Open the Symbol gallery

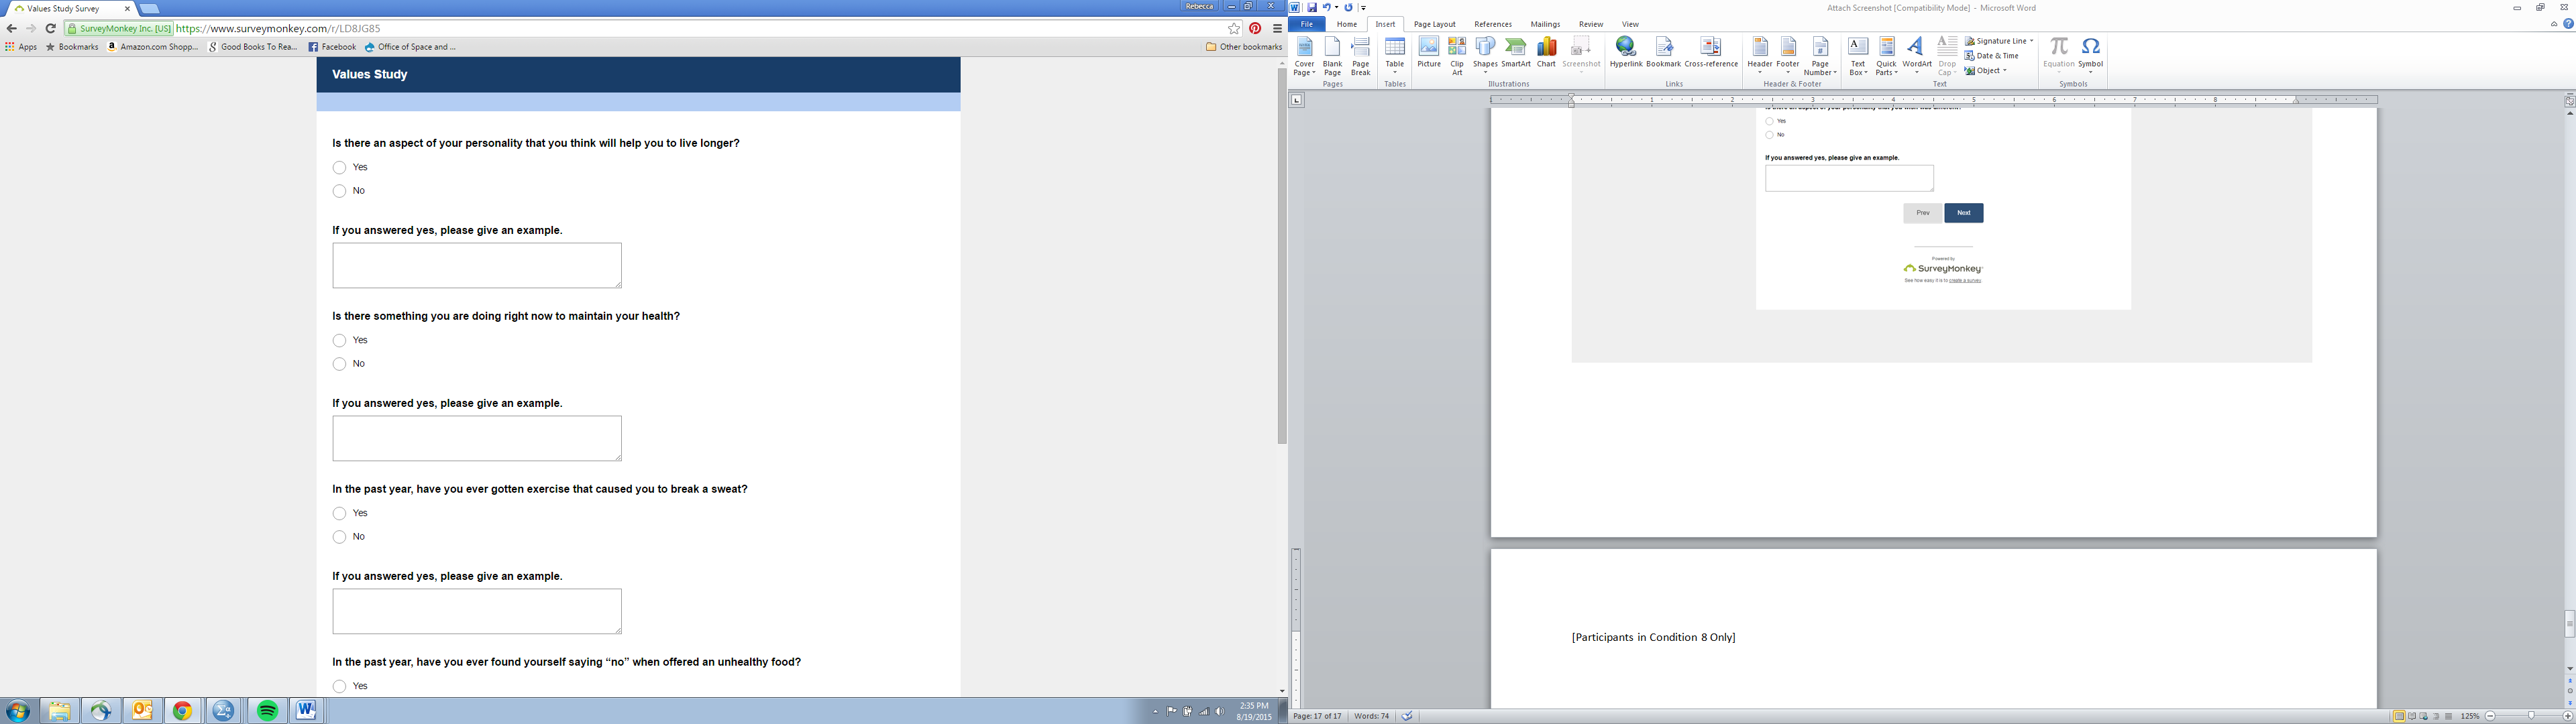coord(2090,54)
